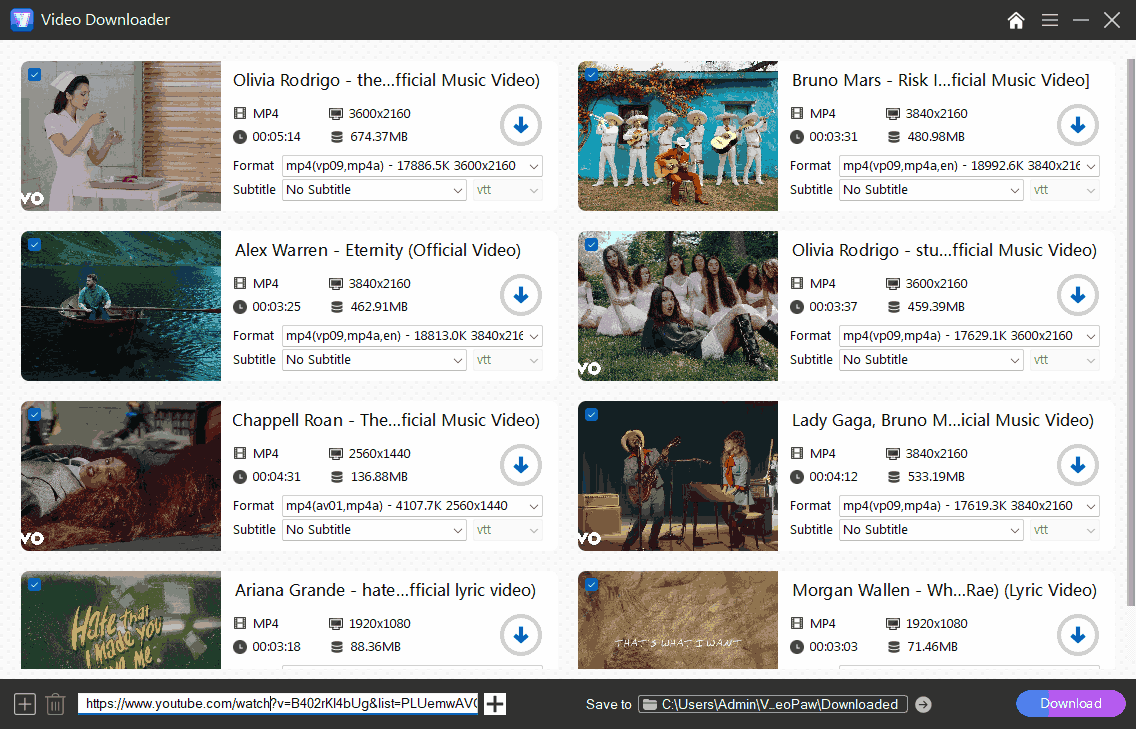Open format dropdown showing 18813.0K
This screenshot has height=729, width=1136.
pyautogui.click(x=412, y=336)
